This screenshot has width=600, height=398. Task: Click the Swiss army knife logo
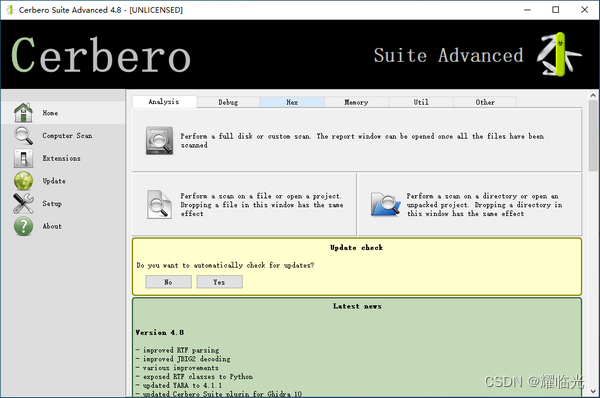click(559, 54)
